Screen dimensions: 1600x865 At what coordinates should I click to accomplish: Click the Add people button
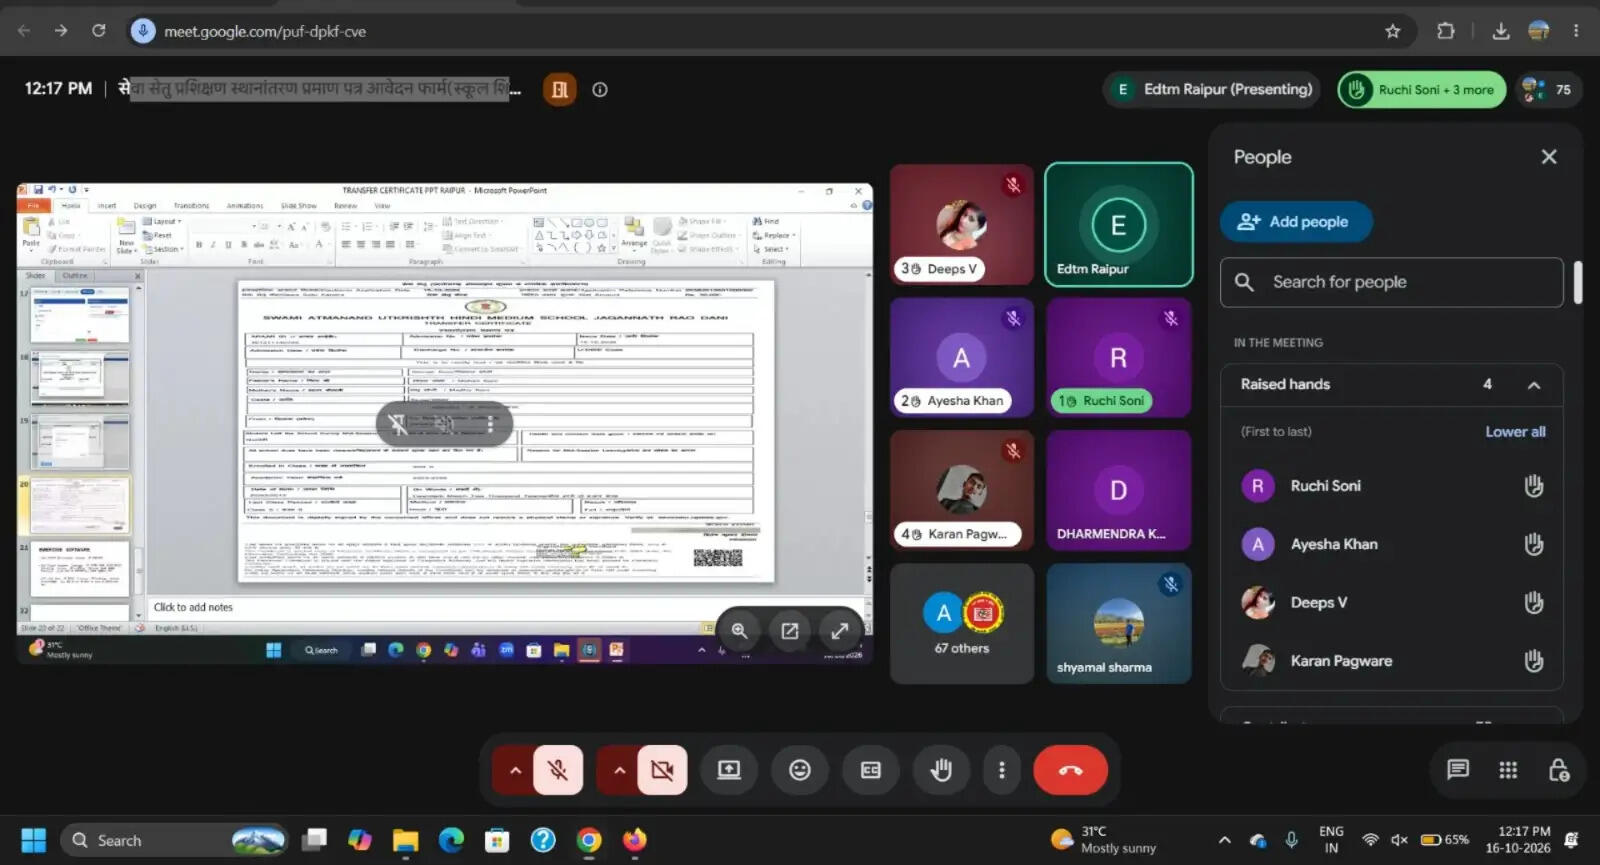[x=1296, y=222]
